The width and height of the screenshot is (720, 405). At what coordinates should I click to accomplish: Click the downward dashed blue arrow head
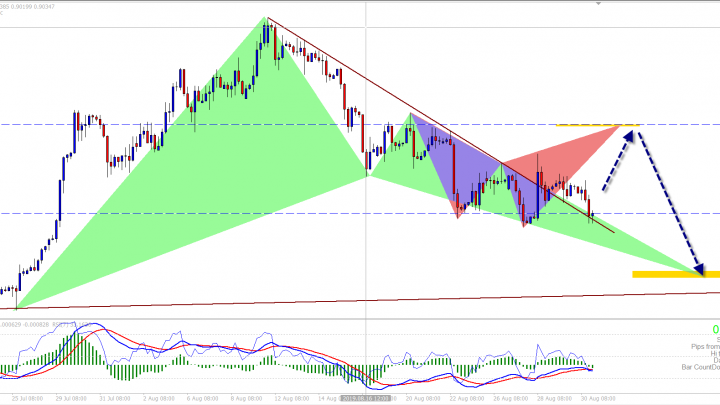click(x=698, y=268)
